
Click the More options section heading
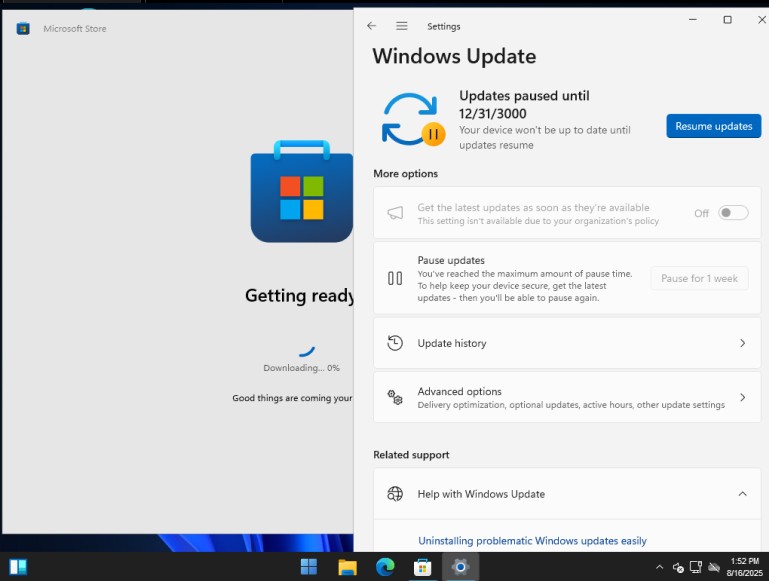(x=406, y=174)
